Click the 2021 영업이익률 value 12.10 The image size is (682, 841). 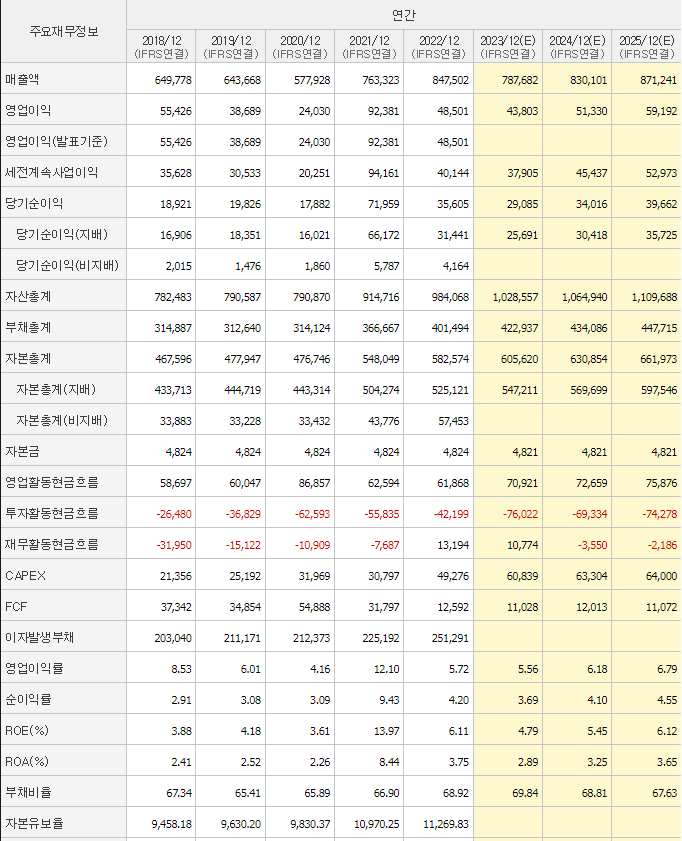tap(387, 669)
